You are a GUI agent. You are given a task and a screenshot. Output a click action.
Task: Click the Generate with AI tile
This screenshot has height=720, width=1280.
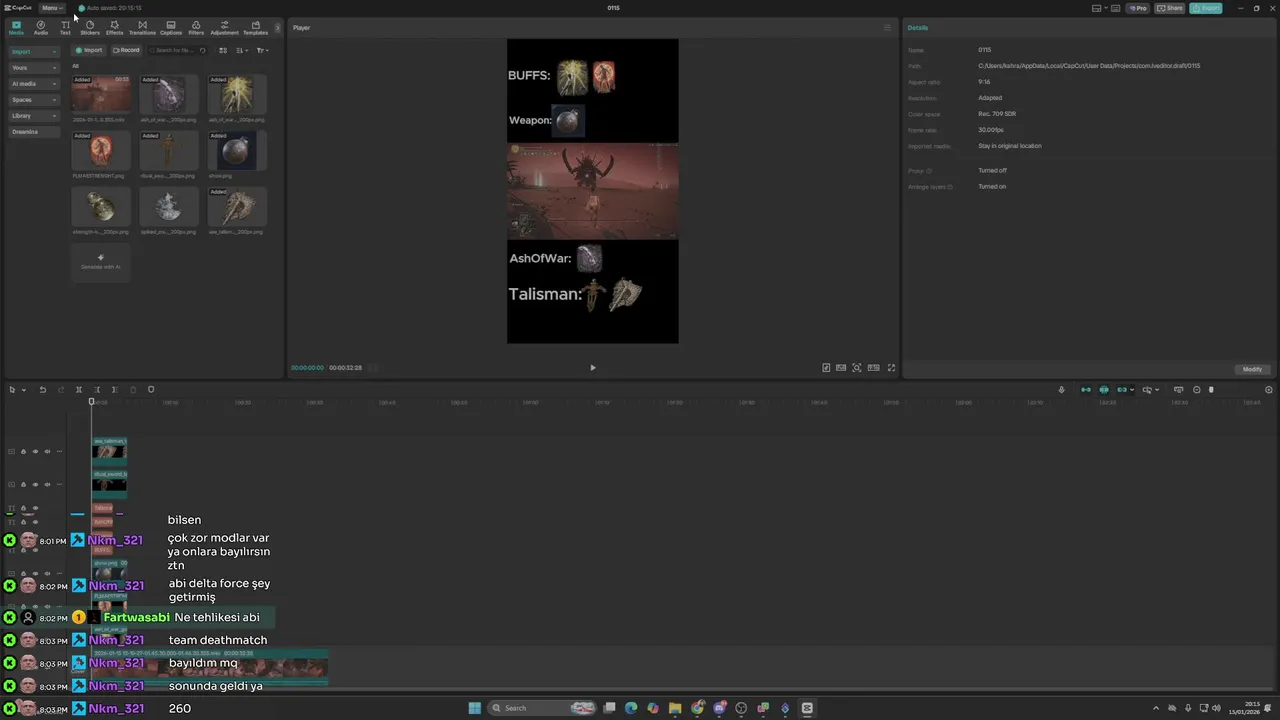(x=101, y=262)
